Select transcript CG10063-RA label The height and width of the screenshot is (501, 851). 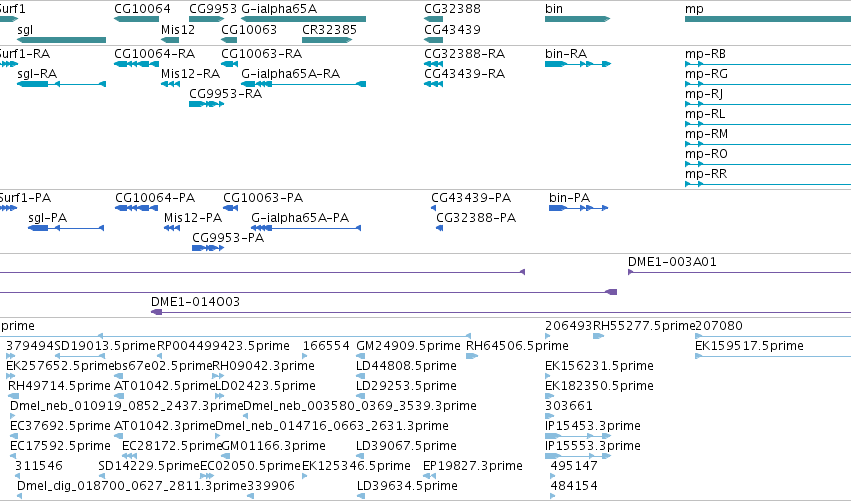tap(261, 54)
